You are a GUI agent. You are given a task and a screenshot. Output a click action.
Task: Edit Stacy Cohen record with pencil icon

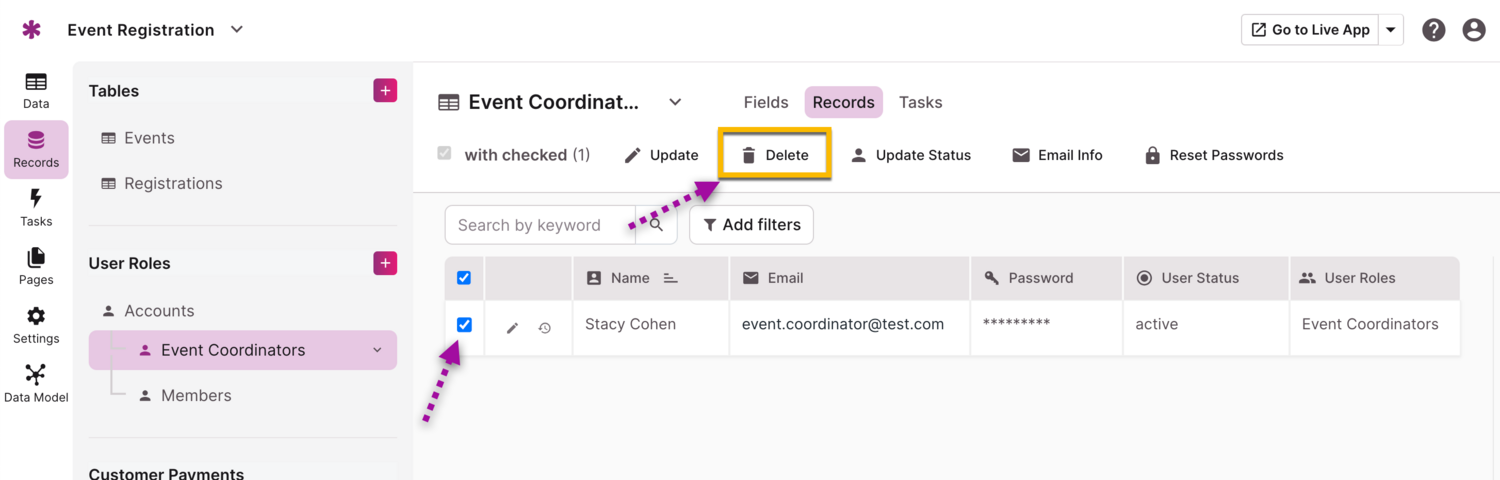[512, 327]
